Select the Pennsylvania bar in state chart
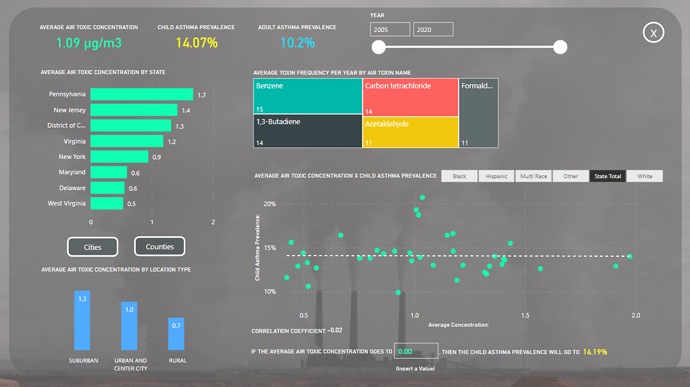 tap(142, 94)
